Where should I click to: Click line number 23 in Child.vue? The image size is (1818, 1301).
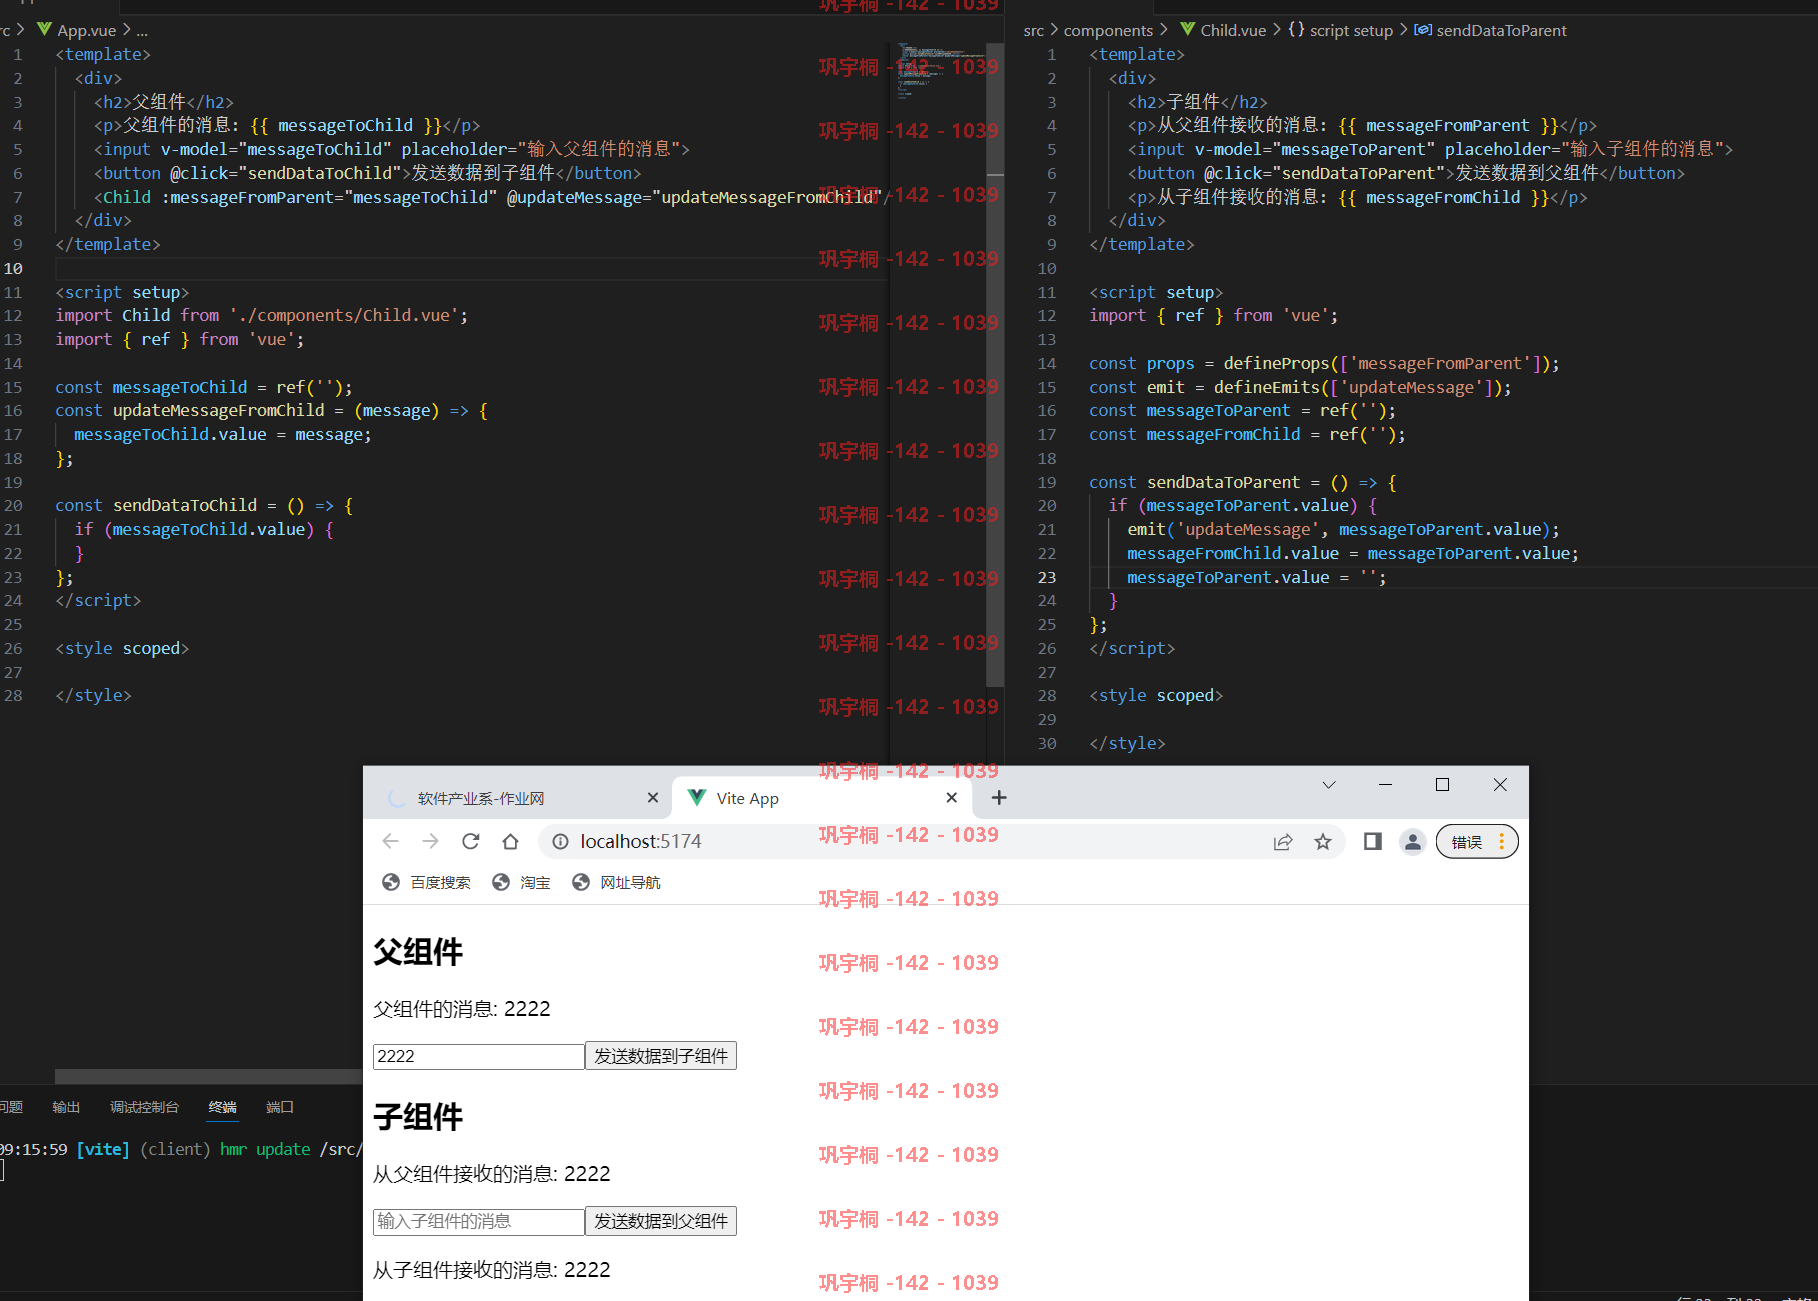(1047, 577)
